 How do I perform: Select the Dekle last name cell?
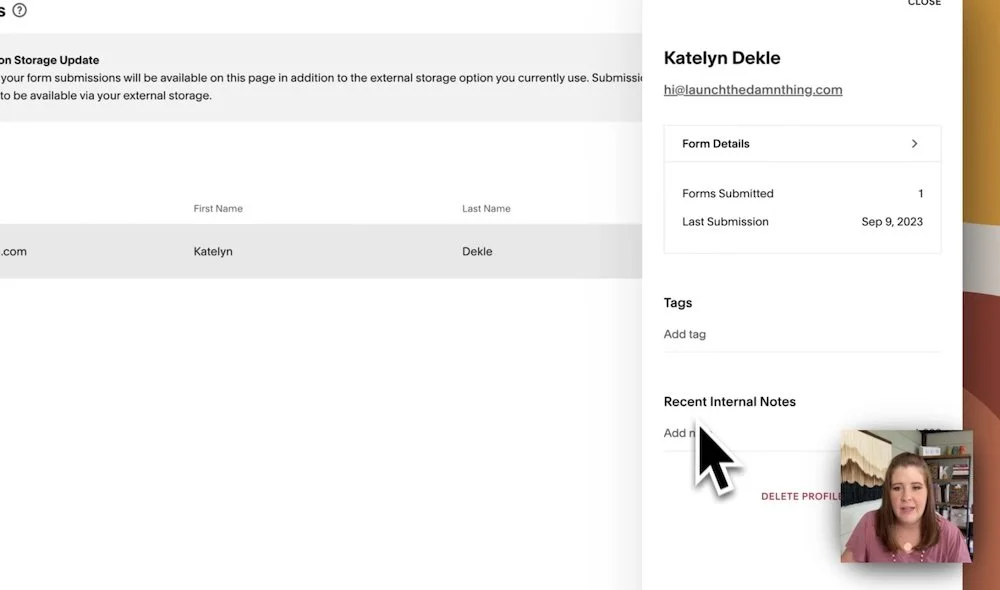point(477,251)
